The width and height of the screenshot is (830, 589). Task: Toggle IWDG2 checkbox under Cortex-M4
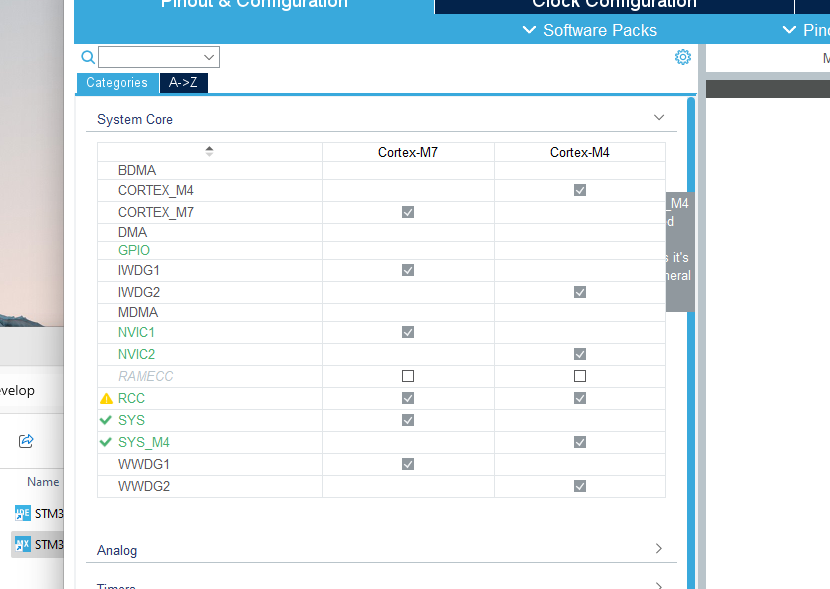580,292
